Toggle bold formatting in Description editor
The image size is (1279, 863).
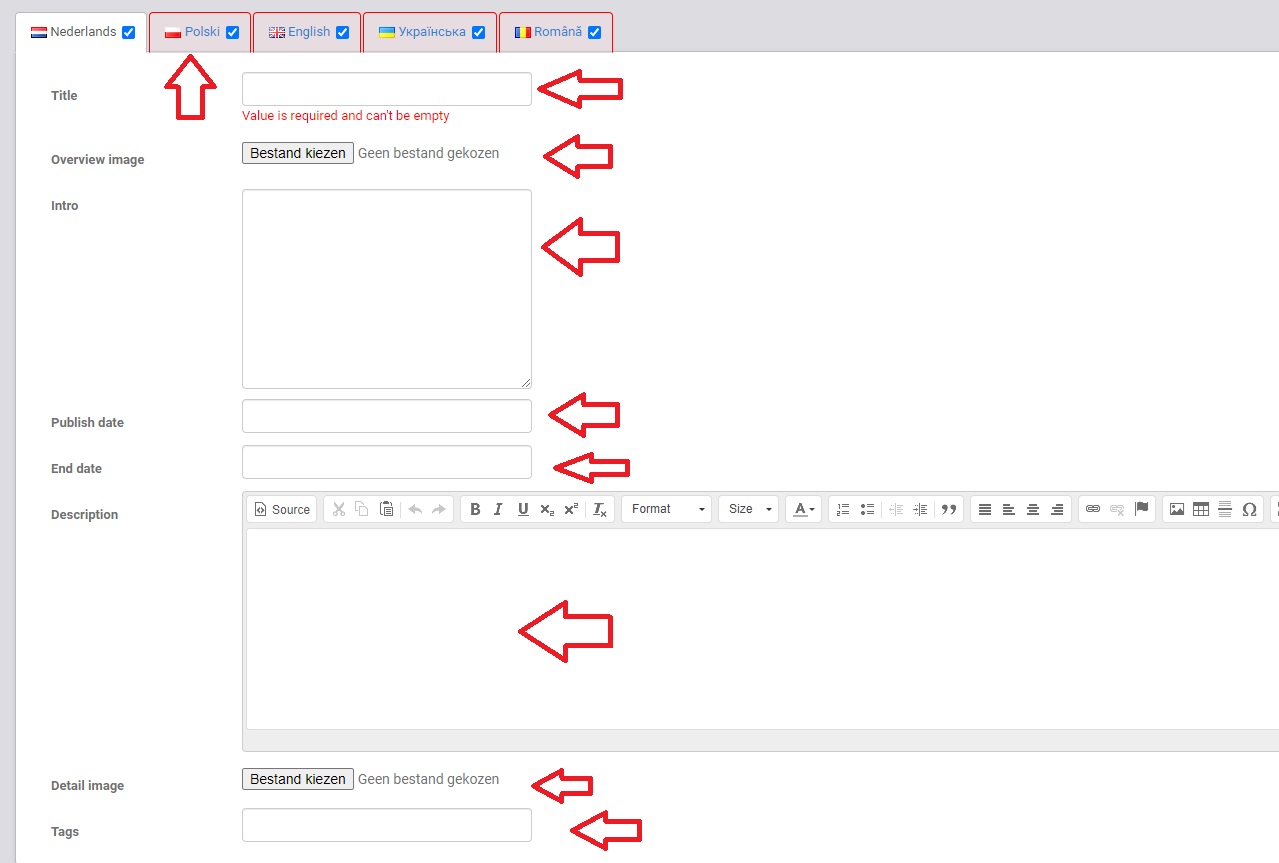[x=475, y=509]
